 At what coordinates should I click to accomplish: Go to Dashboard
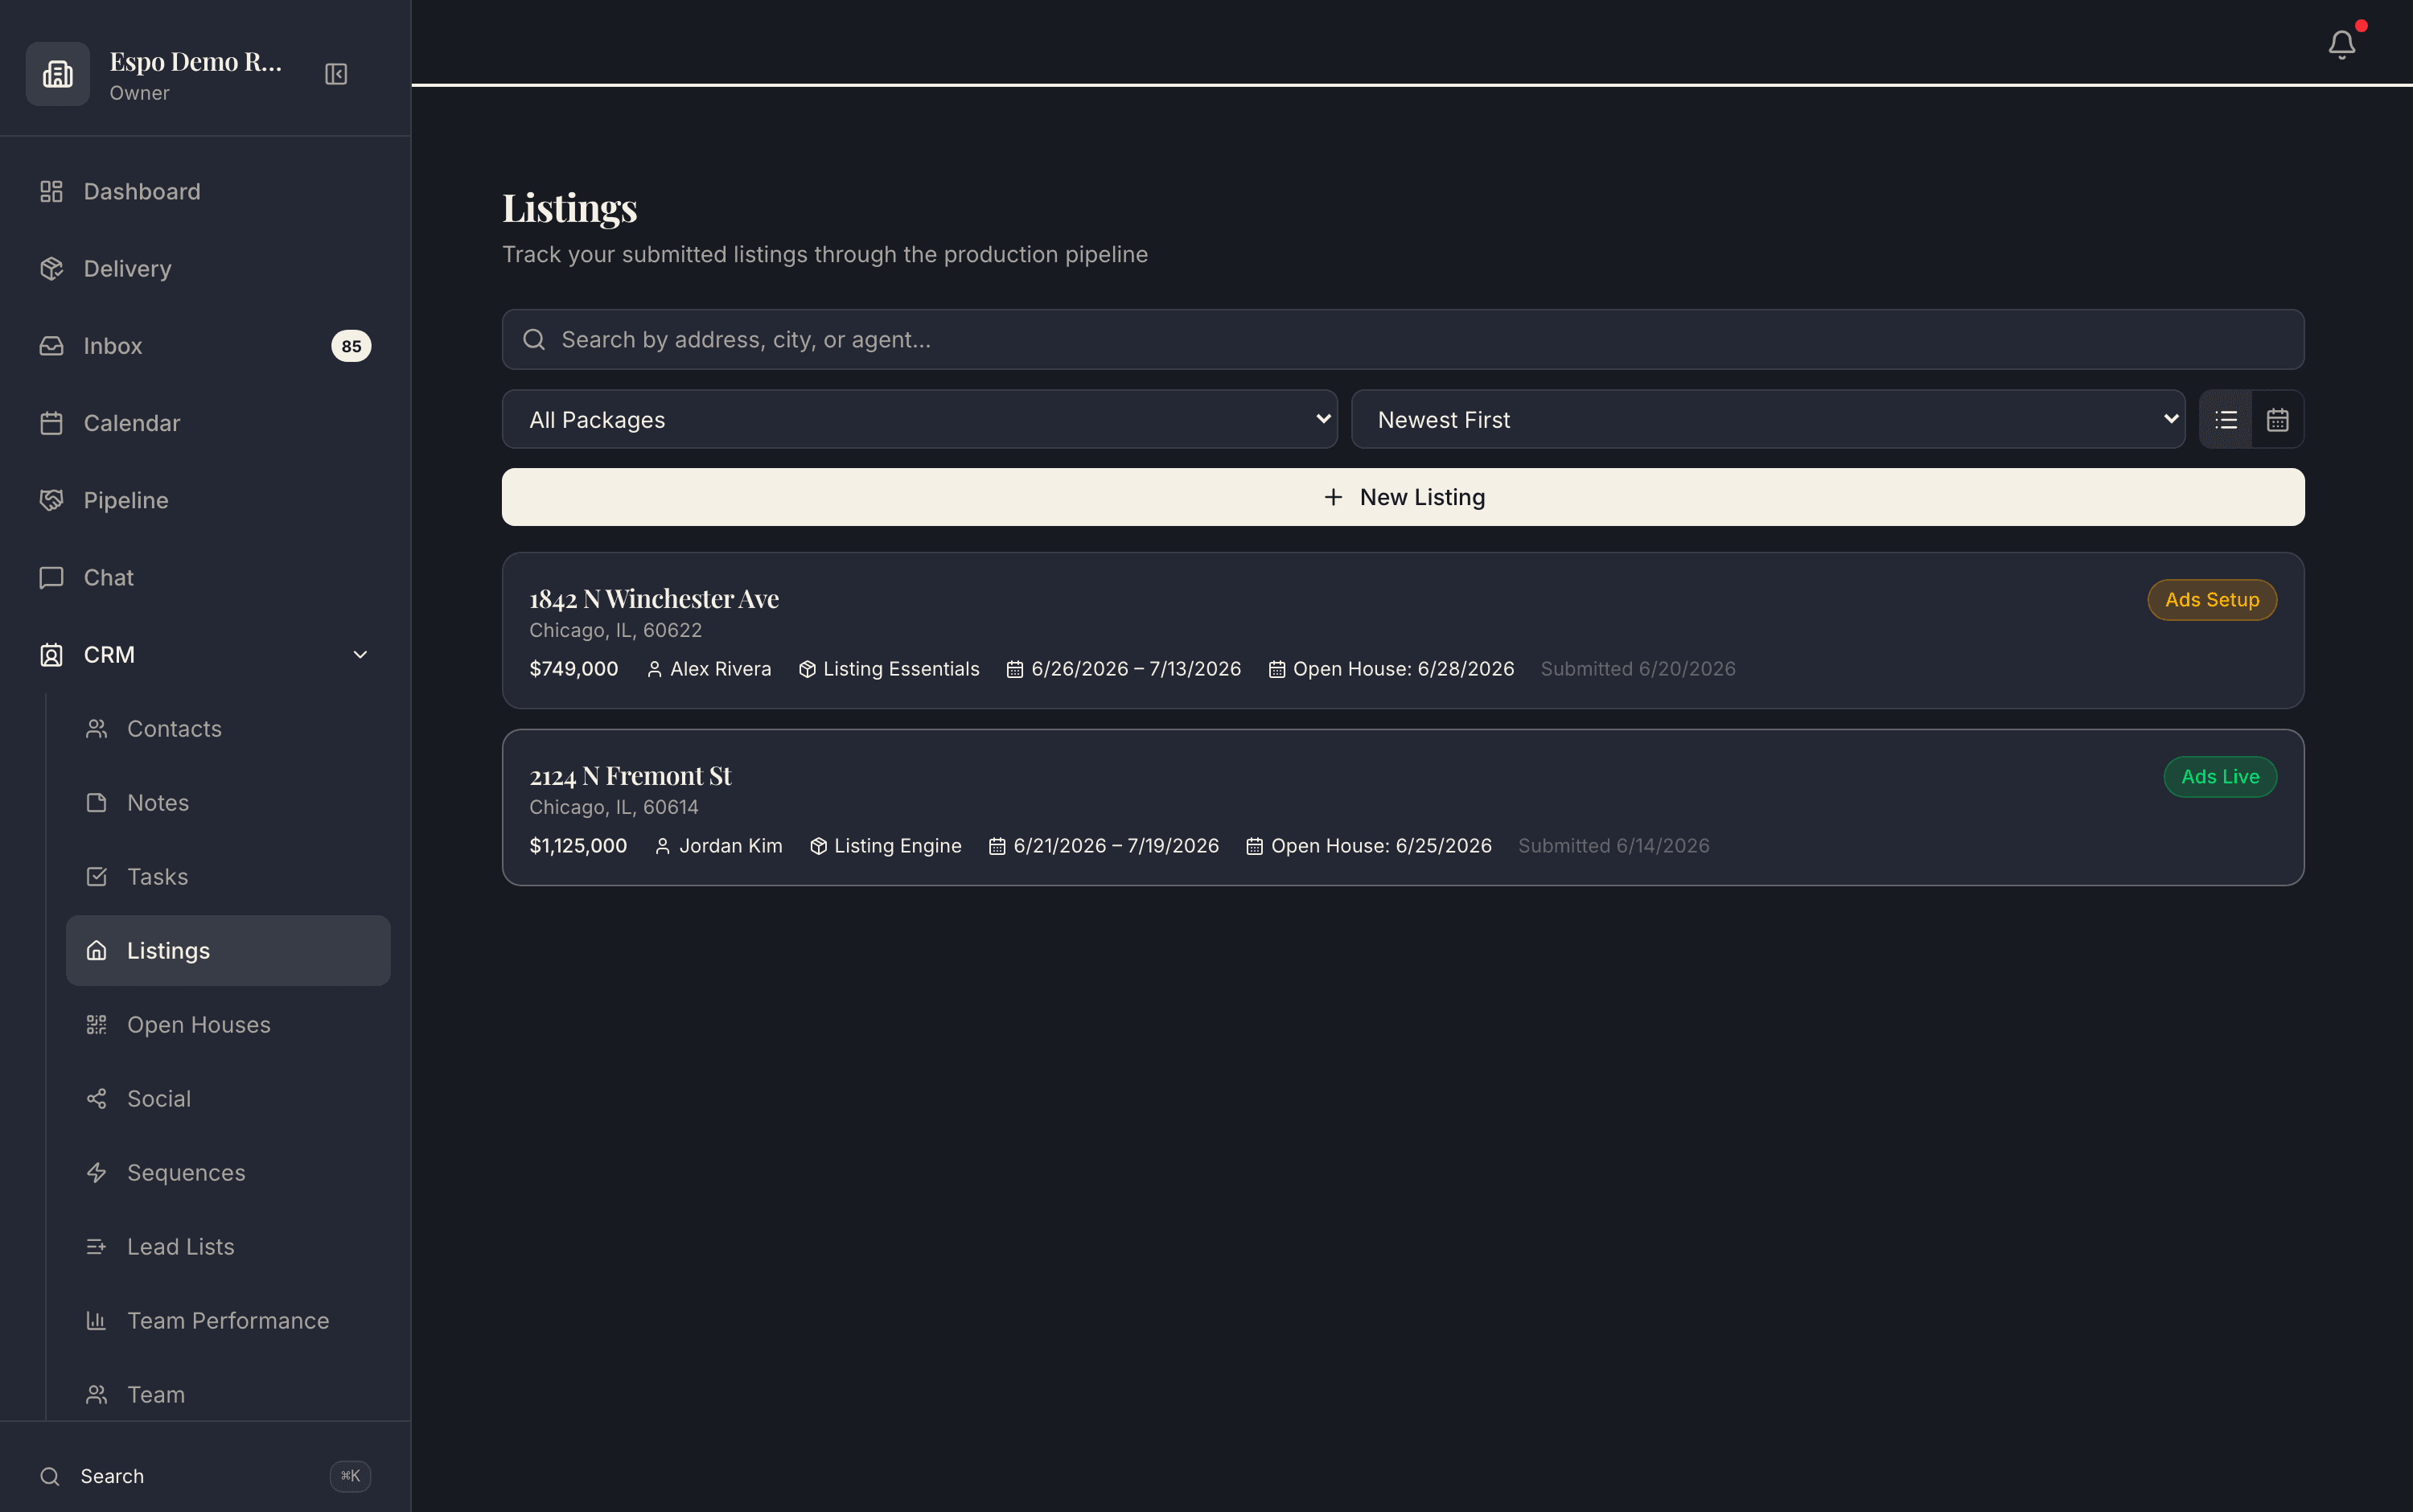coord(205,191)
